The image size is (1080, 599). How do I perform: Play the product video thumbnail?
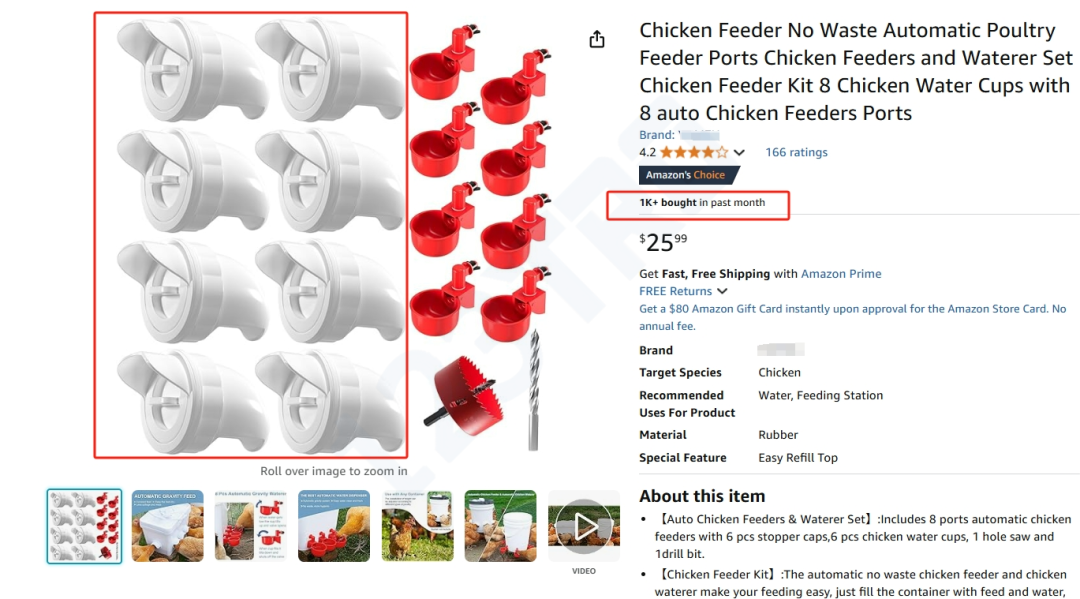coord(584,526)
